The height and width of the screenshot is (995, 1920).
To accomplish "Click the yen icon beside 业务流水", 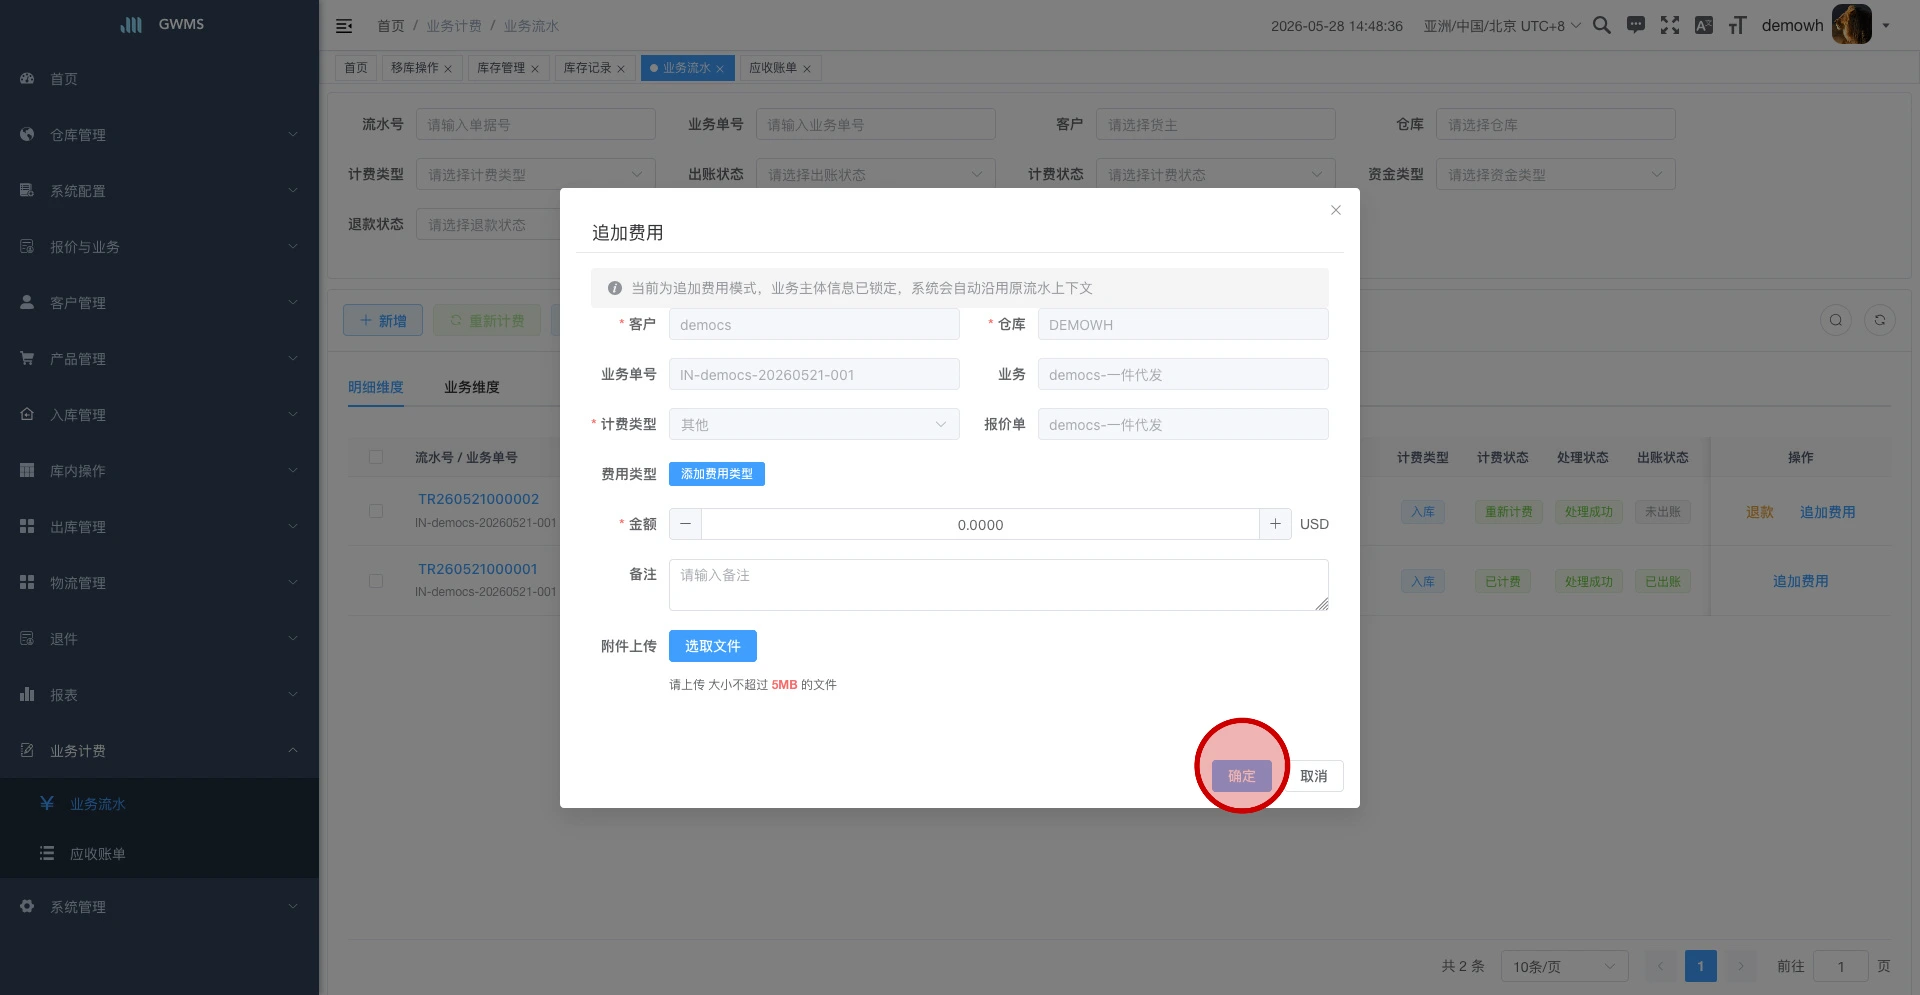I will pyautogui.click(x=47, y=803).
